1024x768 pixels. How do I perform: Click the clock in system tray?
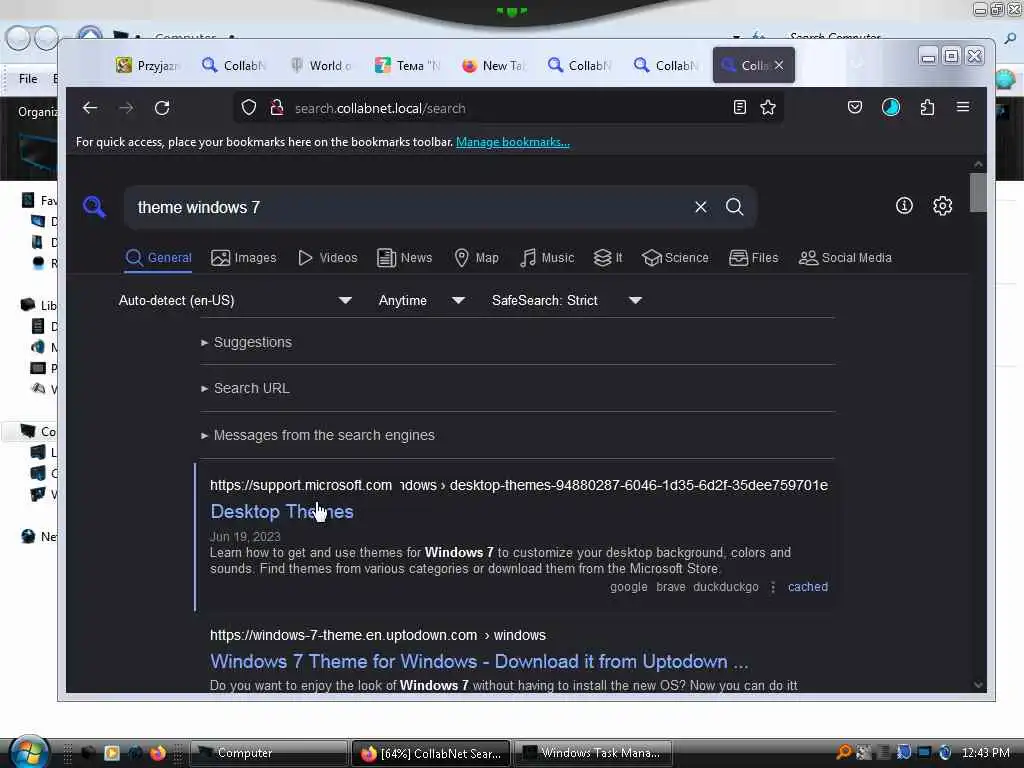[x=985, y=753]
